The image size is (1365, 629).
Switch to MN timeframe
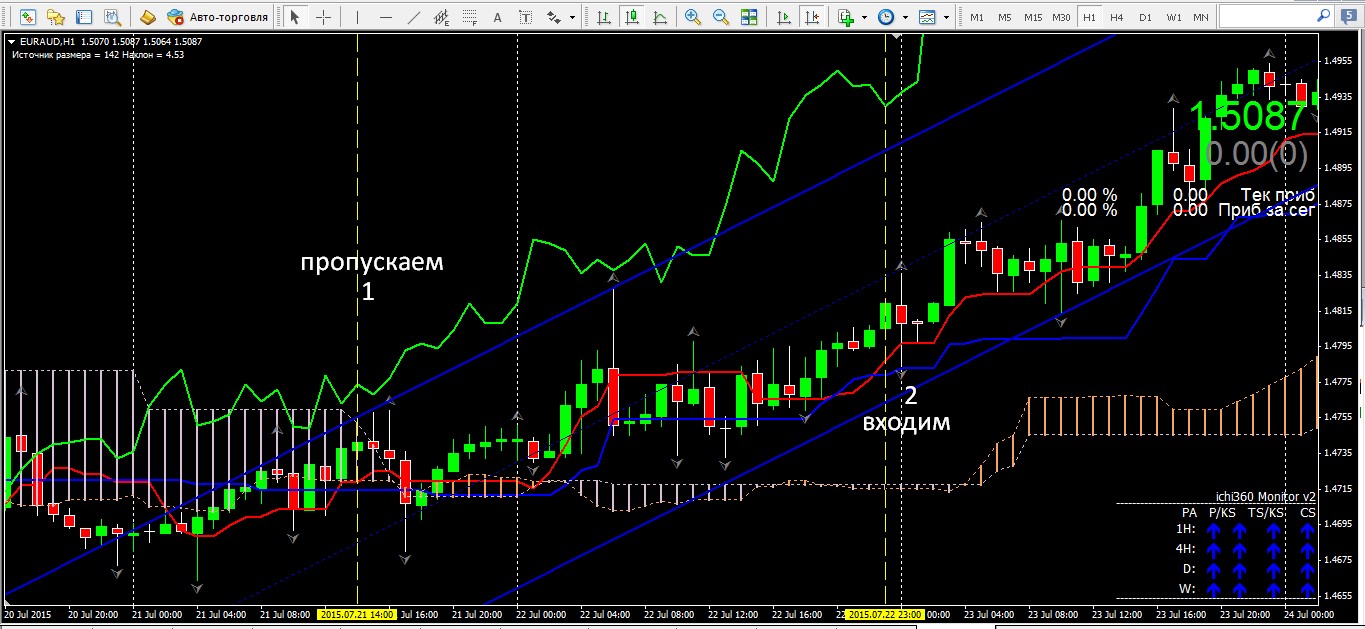point(1201,17)
